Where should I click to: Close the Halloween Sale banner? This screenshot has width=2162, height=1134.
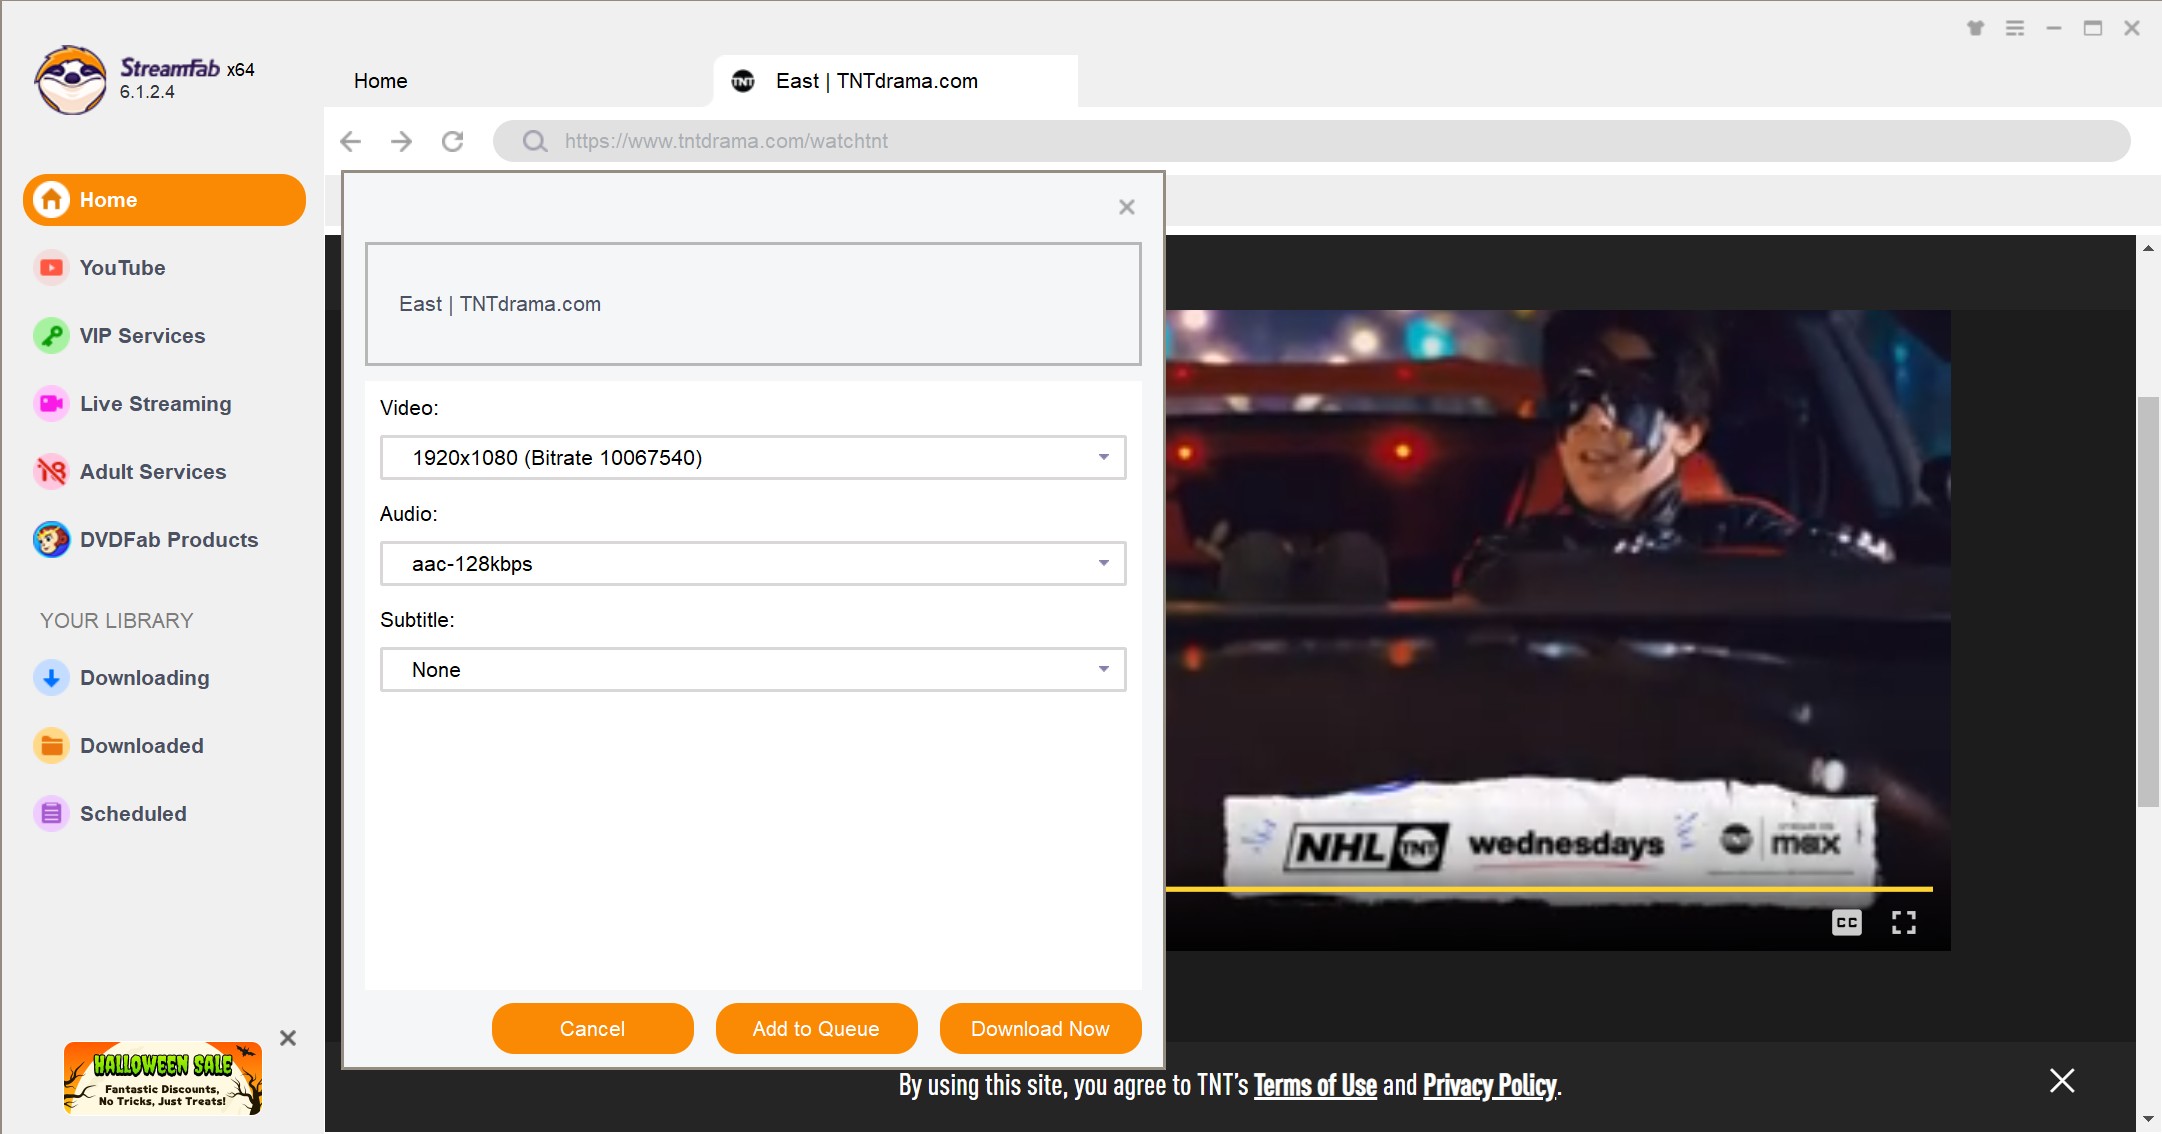(x=287, y=1034)
